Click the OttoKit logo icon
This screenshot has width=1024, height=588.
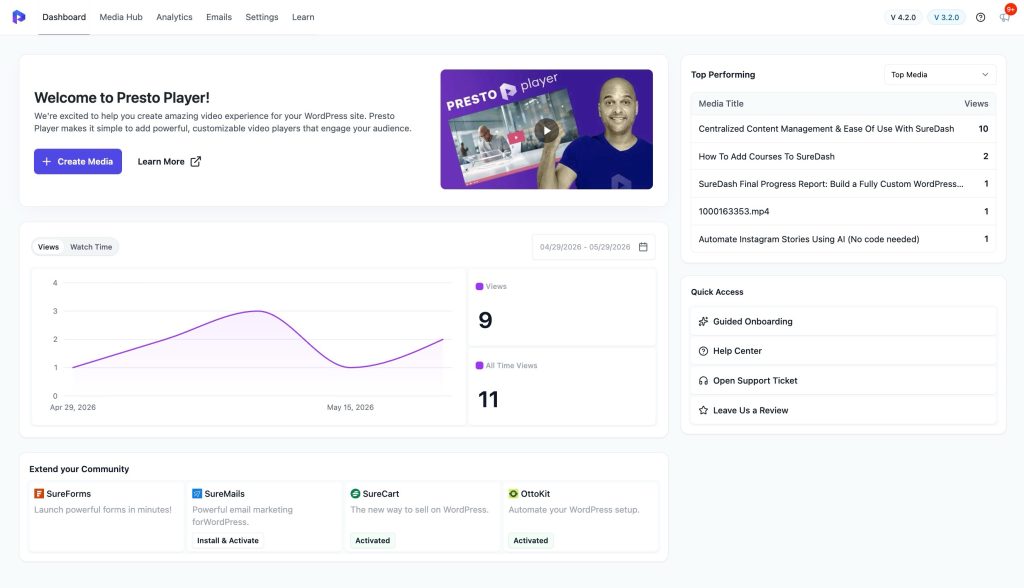513,494
